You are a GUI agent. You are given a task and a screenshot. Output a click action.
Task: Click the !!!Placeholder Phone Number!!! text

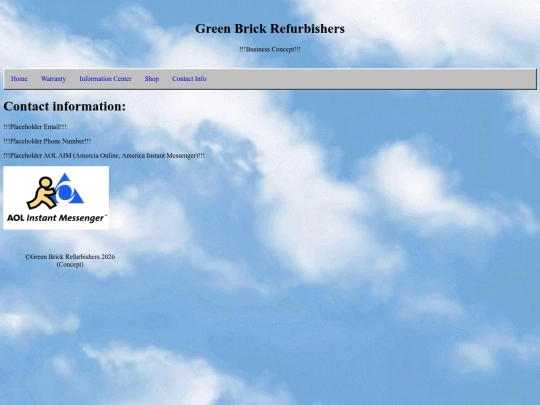coord(47,141)
